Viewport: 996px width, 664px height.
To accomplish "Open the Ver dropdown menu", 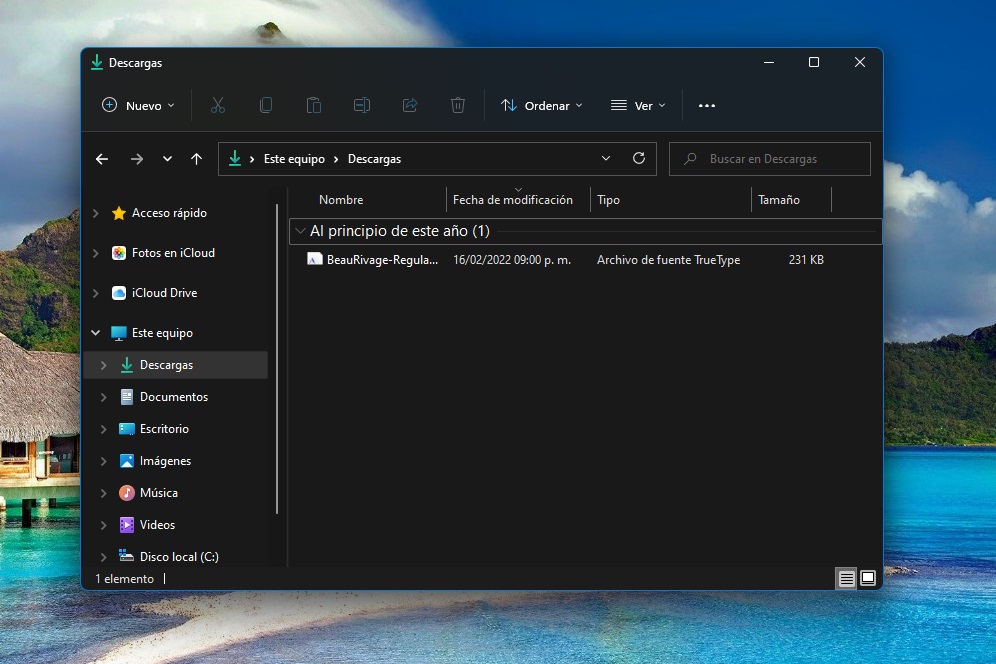I will pos(638,105).
